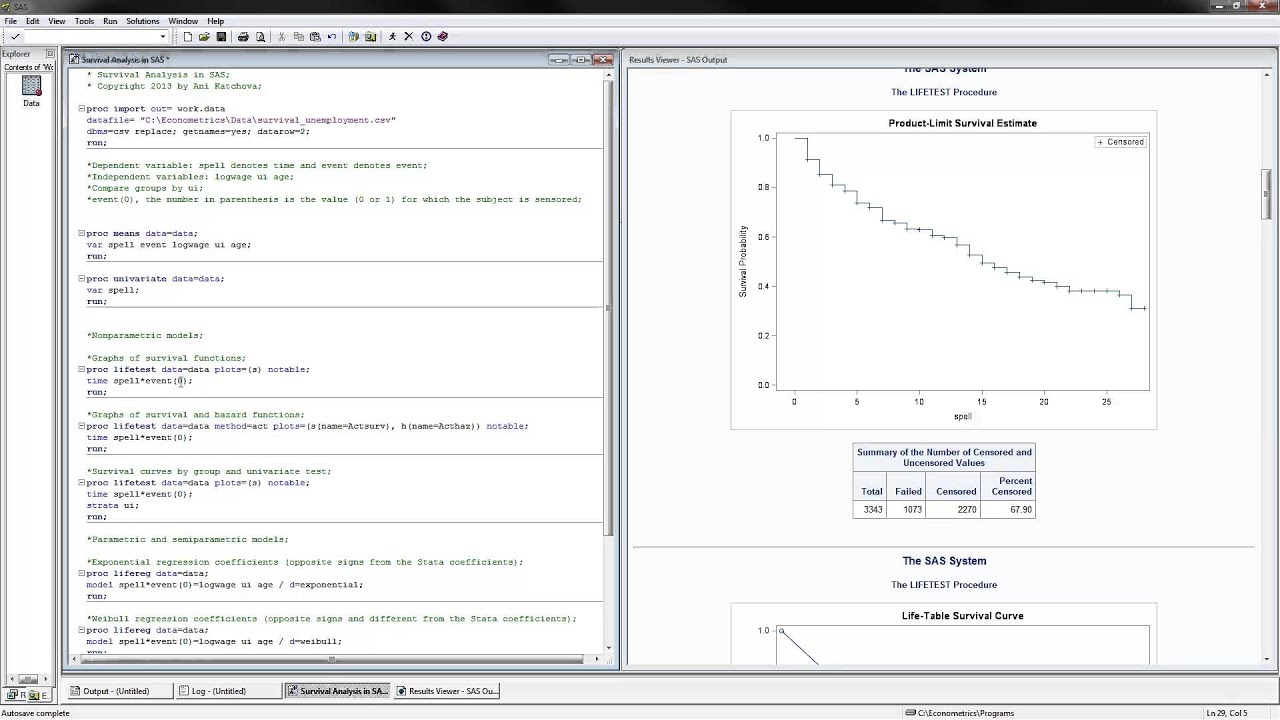Close the Explorer pane with its X
Screen dimensions: 1280x720
pyautogui.click(x=50, y=54)
